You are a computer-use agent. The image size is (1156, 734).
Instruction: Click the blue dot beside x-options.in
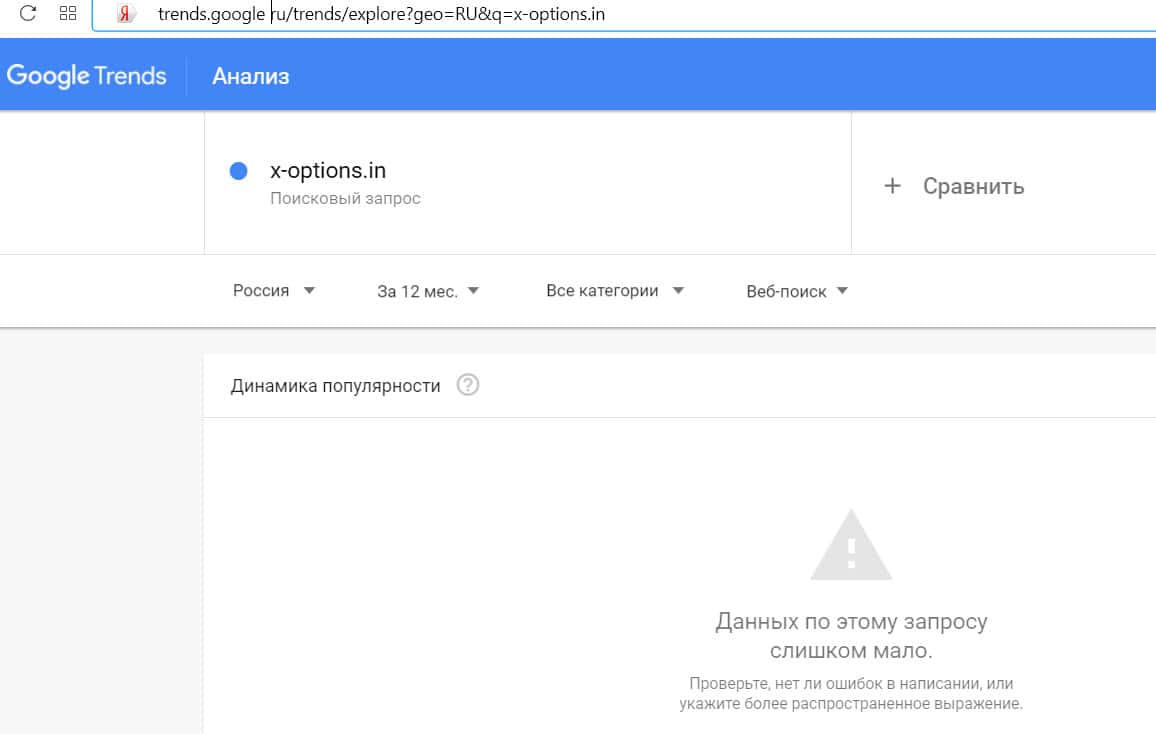tap(238, 171)
